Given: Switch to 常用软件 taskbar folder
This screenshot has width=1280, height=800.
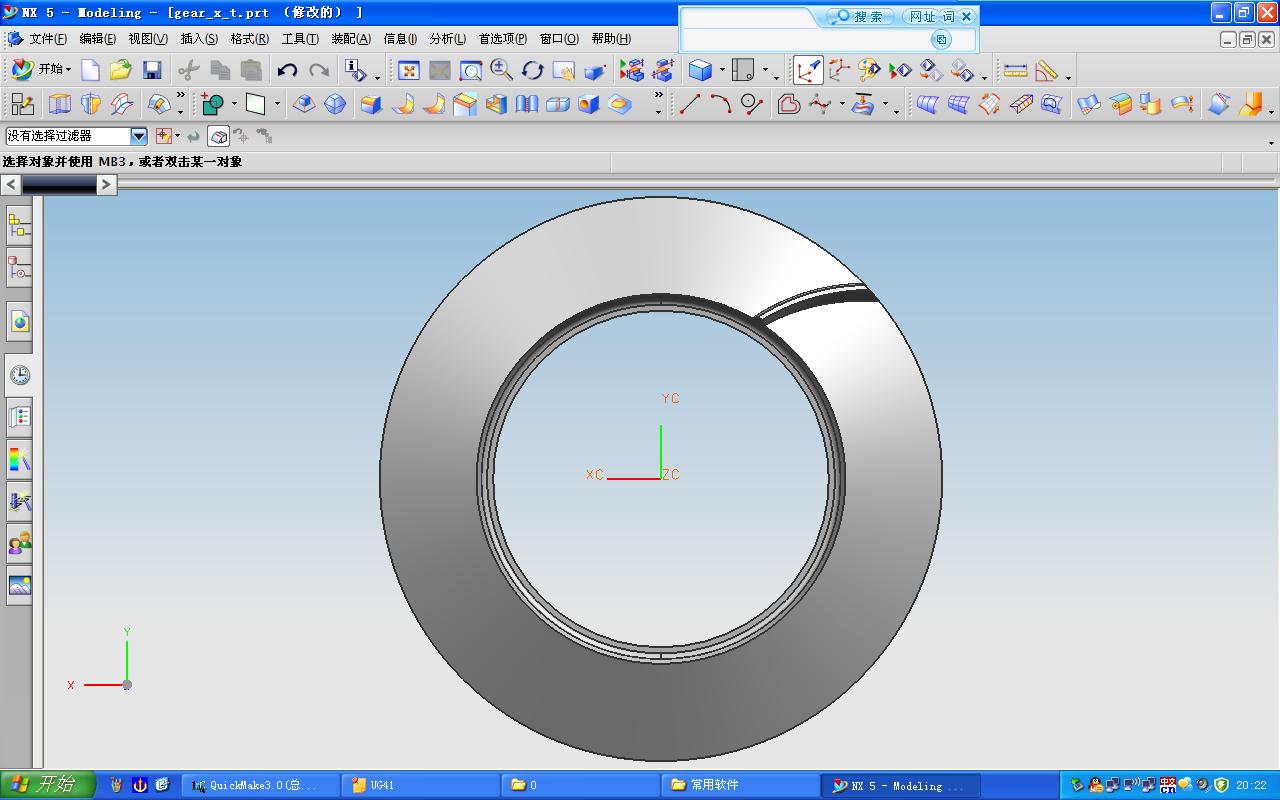Looking at the screenshot, I should coord(740,785).
